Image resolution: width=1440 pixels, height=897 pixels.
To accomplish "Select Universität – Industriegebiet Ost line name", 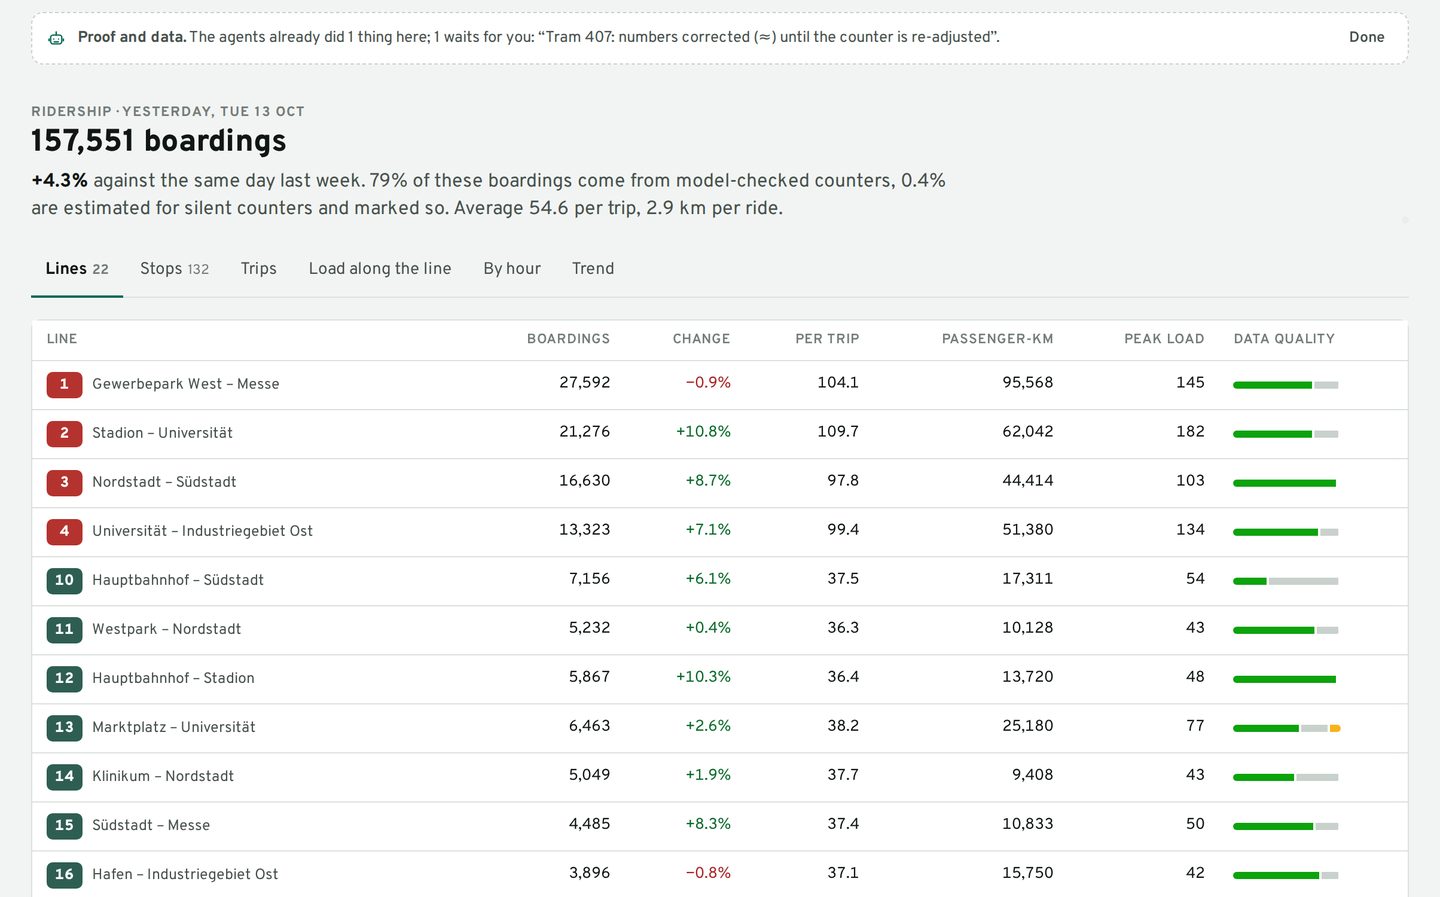I will click(202, 531).
